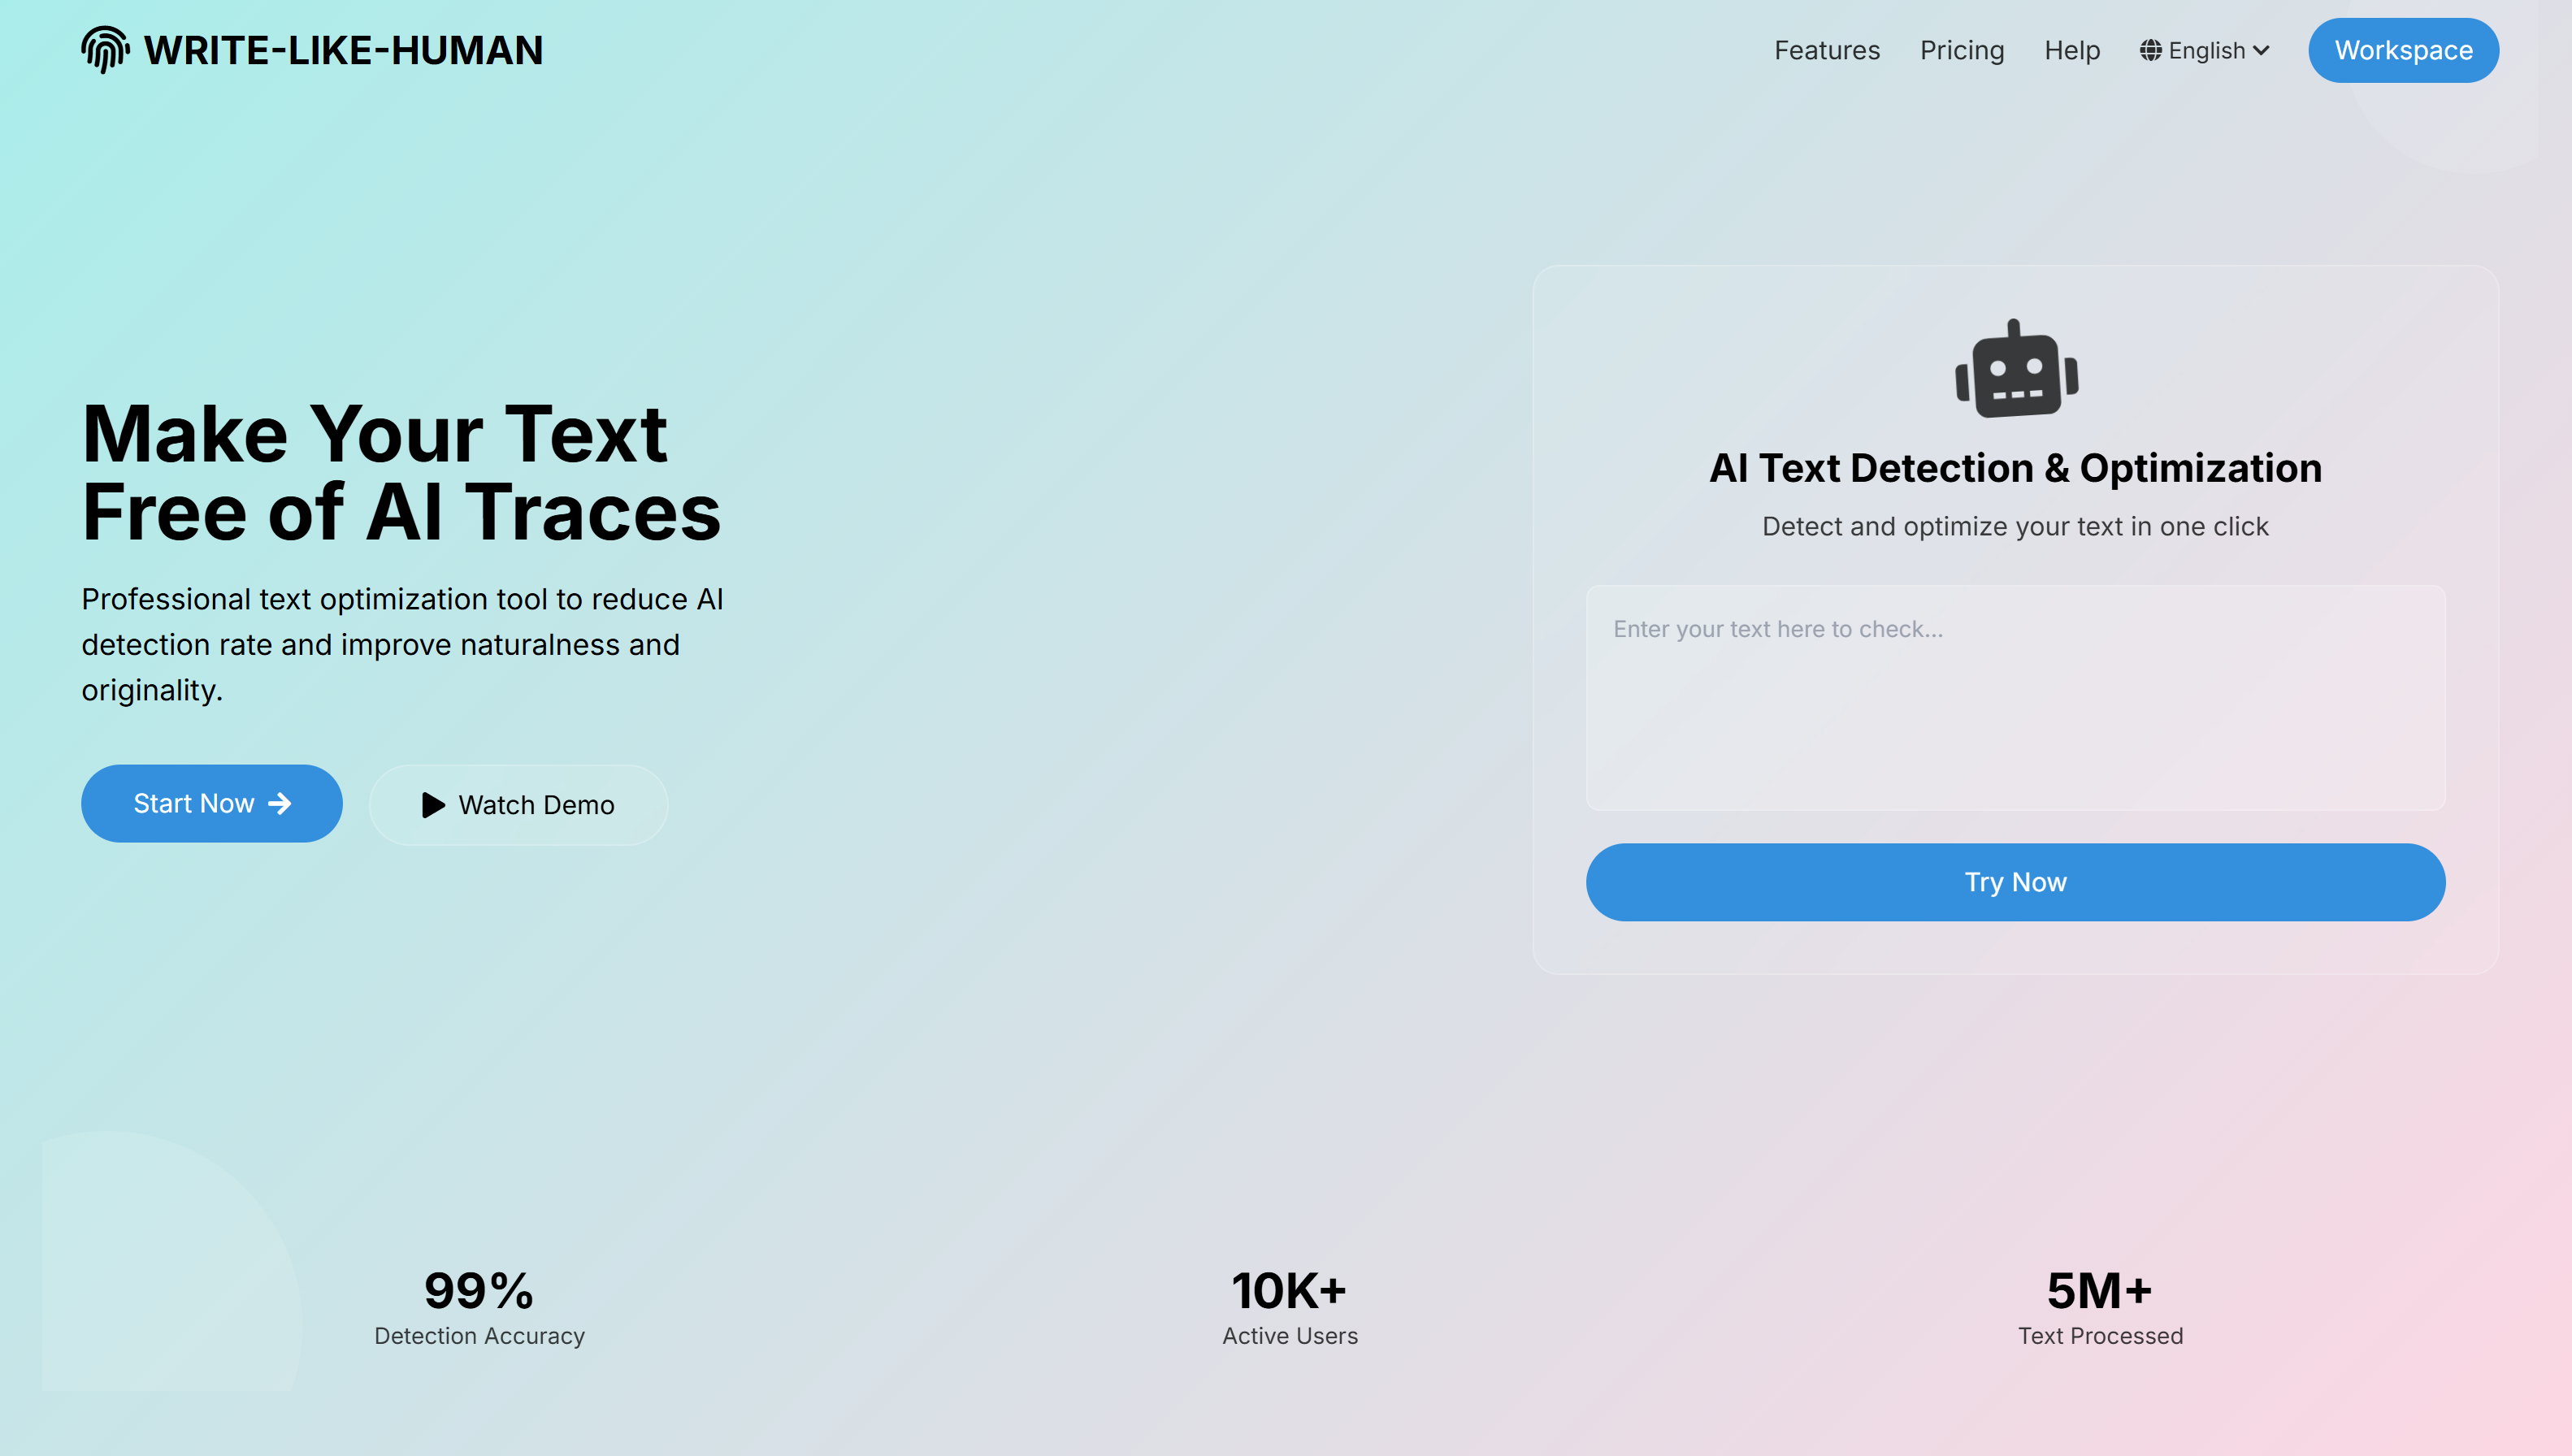Open the English language selector
2572x1456 pixels.
[x=2206, y=50]
